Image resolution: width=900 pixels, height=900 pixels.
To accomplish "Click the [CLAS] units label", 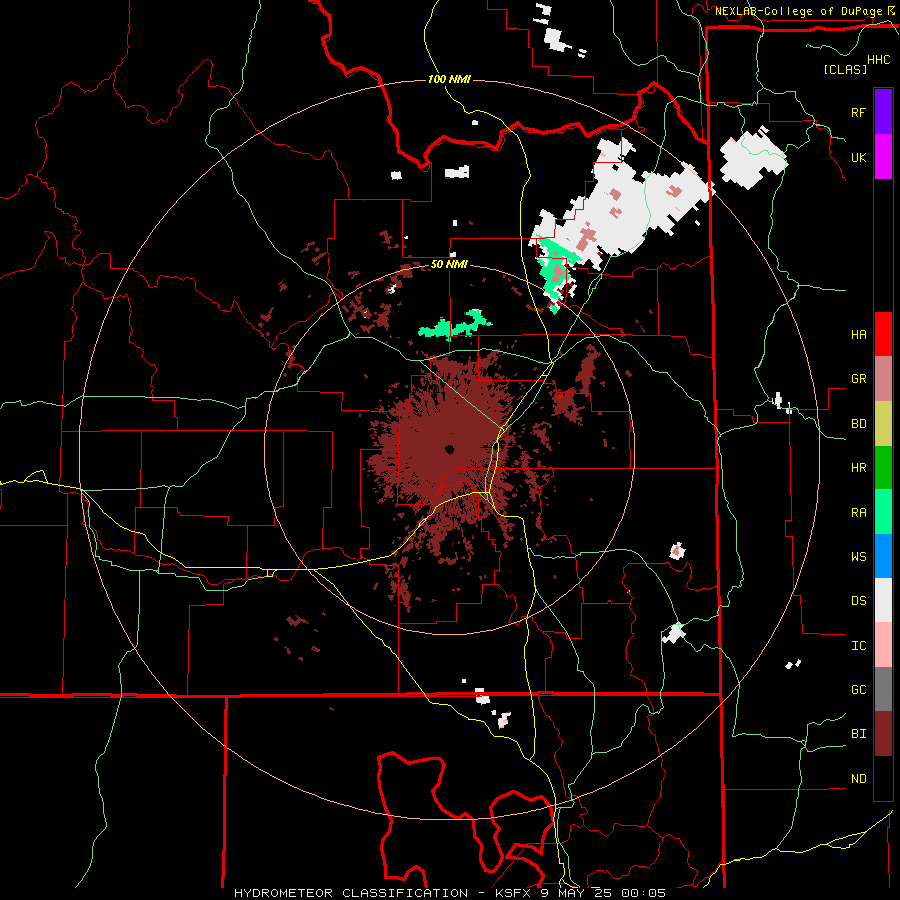I will [845, 69].
